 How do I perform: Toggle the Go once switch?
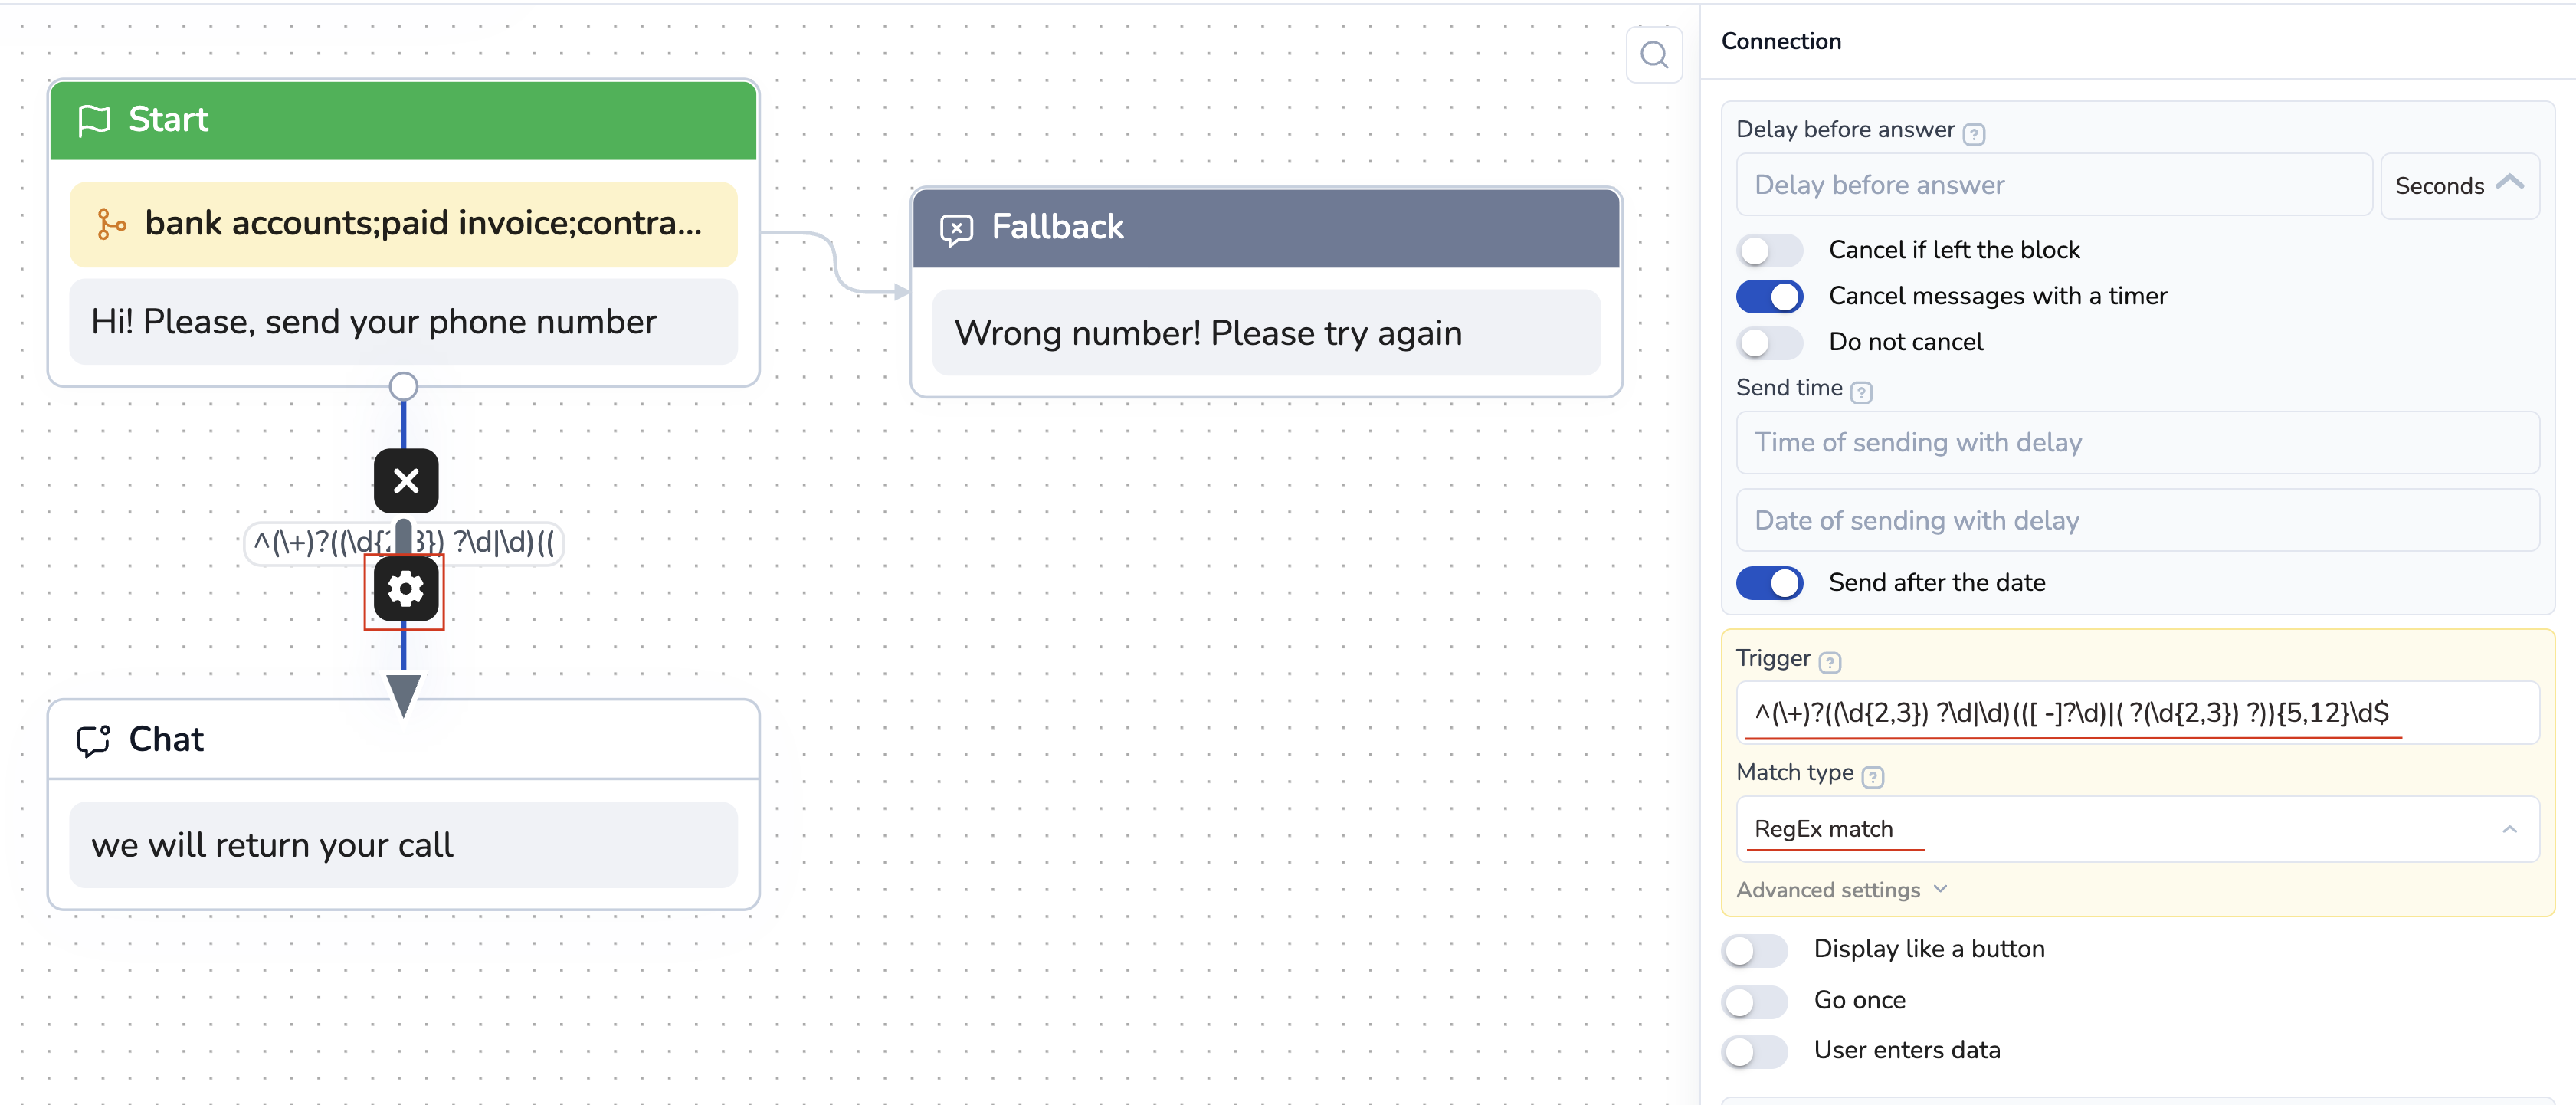pyautogui.click(x=1755, y=1001)
